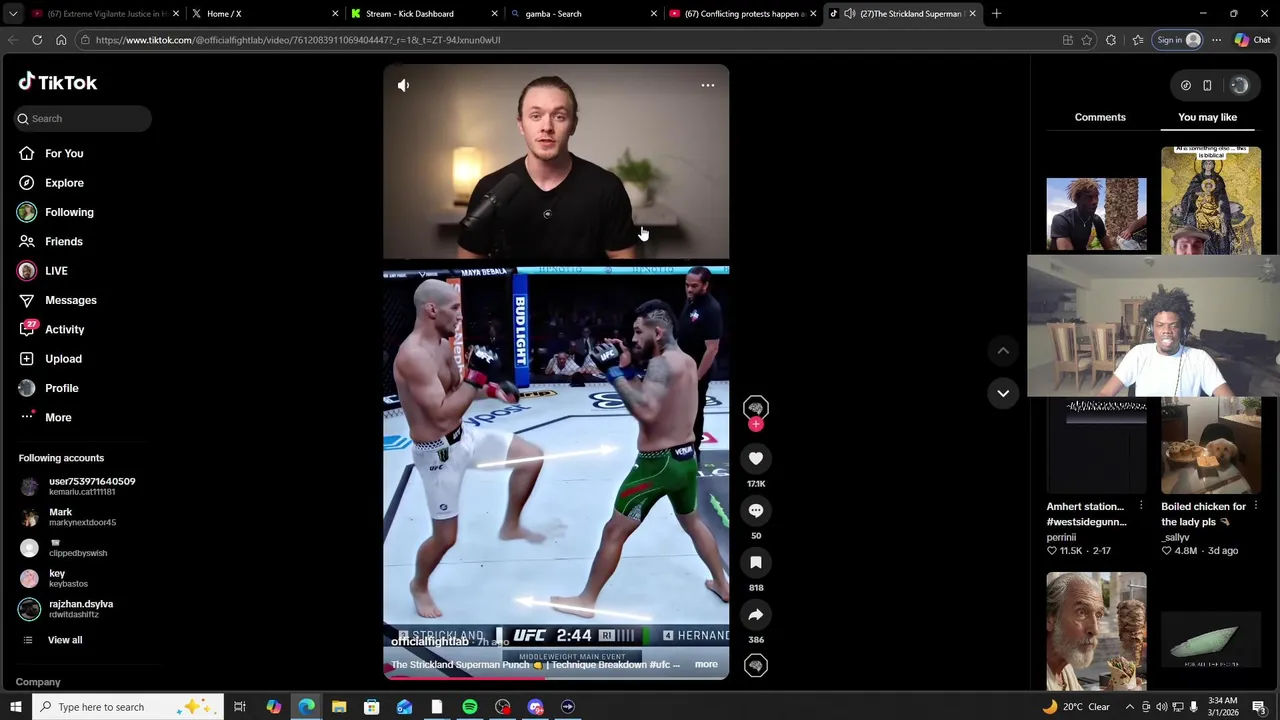Open options for Boiled chicken video

pyautogui.click(x=1256, y=506)
